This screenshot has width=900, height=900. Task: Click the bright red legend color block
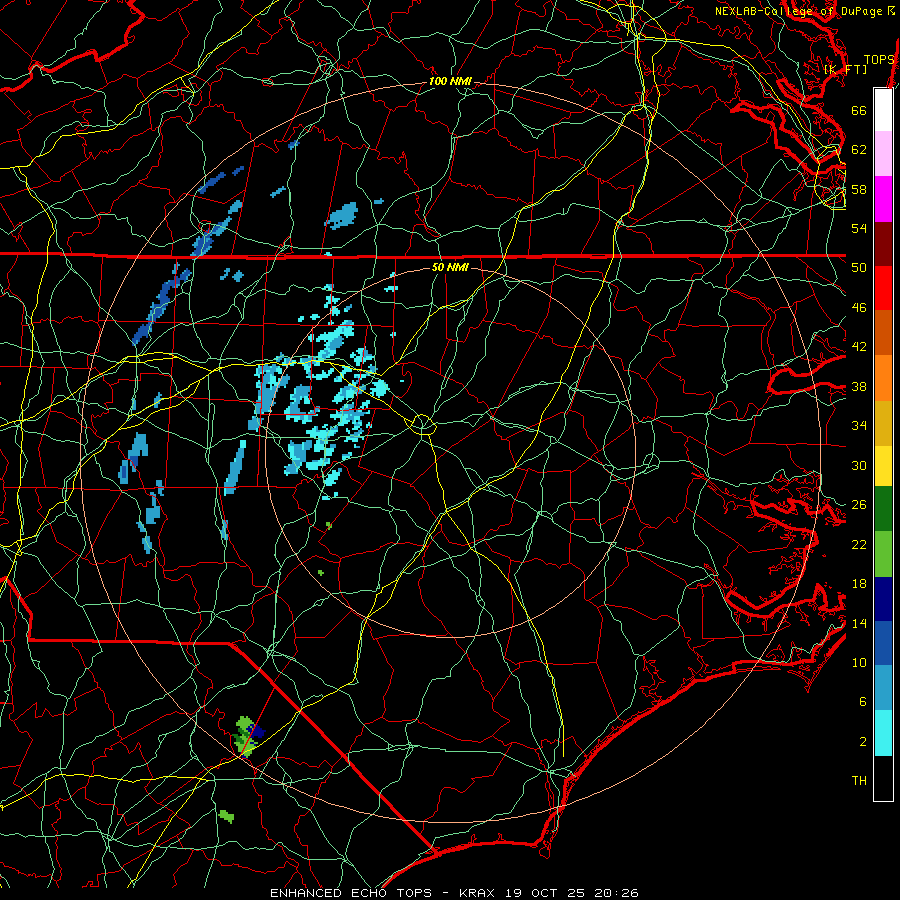point(883,289)
